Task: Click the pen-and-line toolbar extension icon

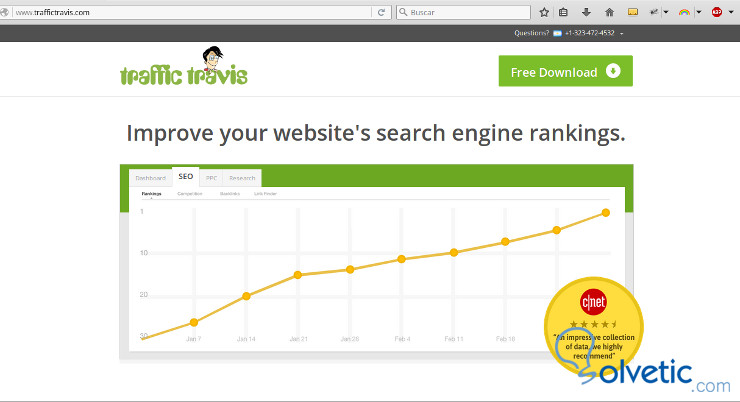Action: [654, 12]
